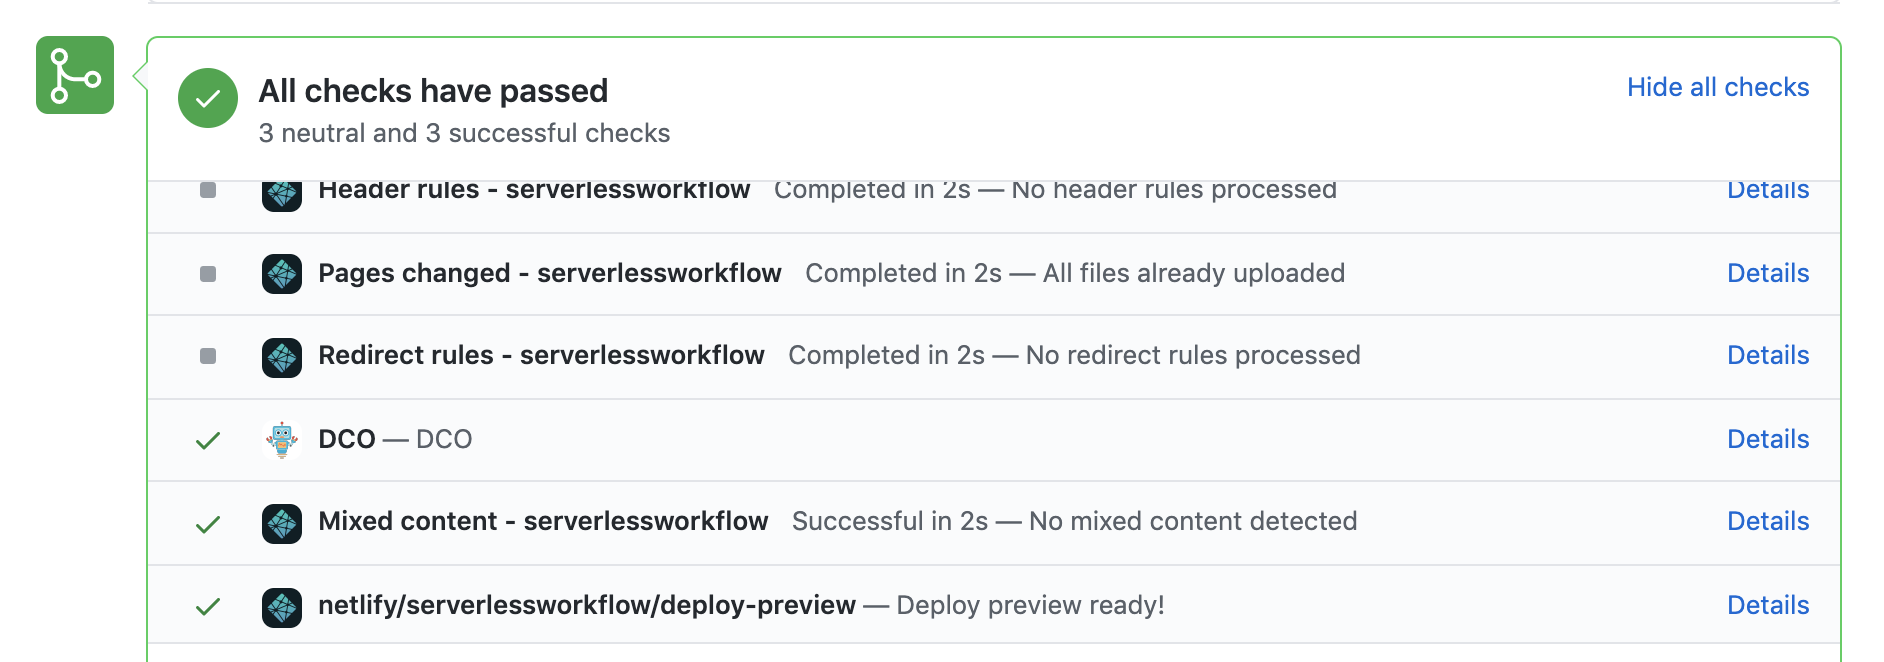Open Details for Mixed content check
Viewport: 1884px width, 662px height.
(1768, 522)
